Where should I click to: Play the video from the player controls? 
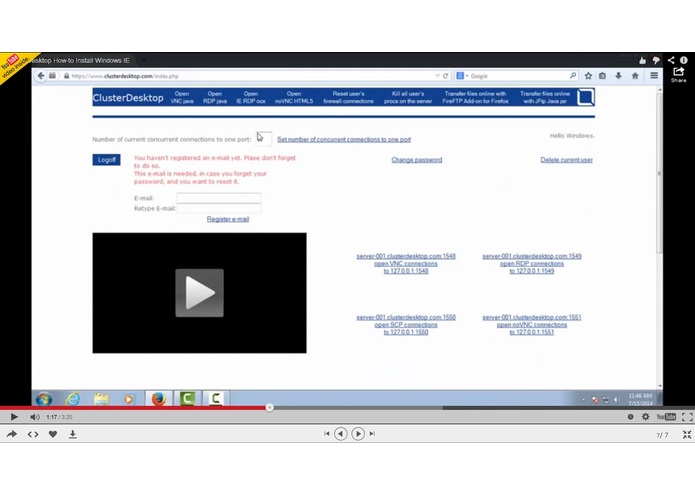[x=14, y=416]
